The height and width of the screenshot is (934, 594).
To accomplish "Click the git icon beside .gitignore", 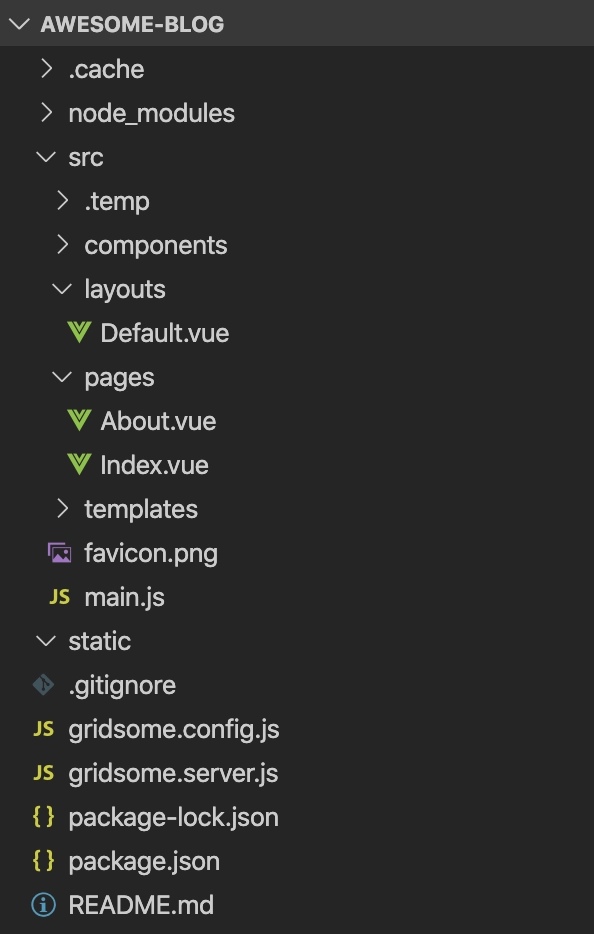I will click(42, 685).
